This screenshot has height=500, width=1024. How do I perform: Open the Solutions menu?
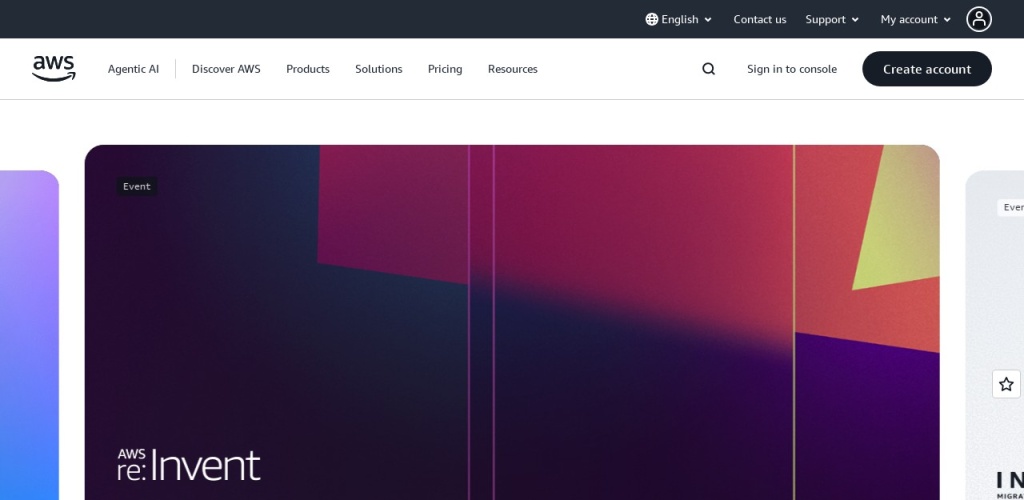click(x=379, y=69)
